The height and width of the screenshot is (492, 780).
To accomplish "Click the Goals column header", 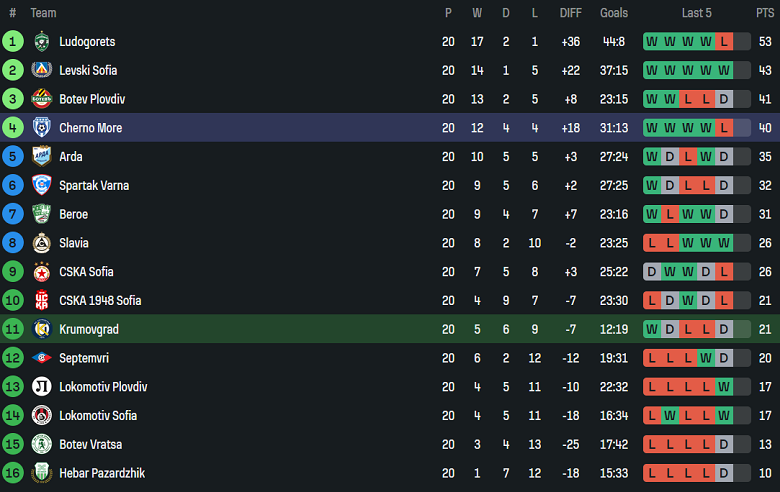I will tap(614, 13).
